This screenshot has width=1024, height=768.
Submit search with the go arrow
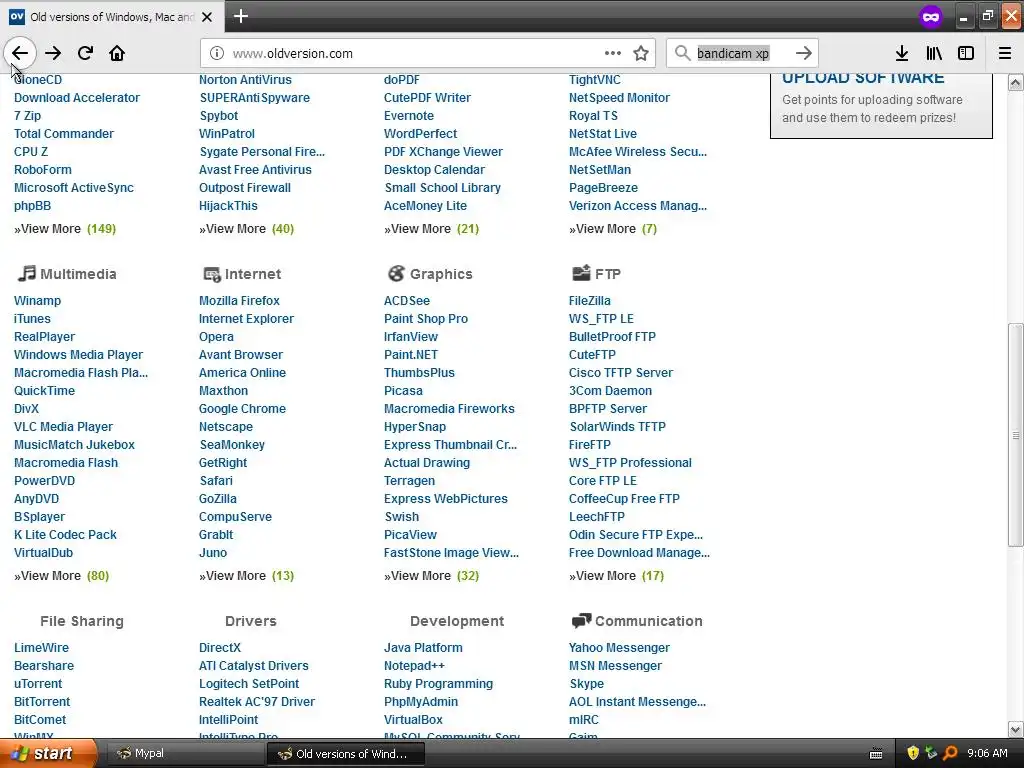click(804, 53)
